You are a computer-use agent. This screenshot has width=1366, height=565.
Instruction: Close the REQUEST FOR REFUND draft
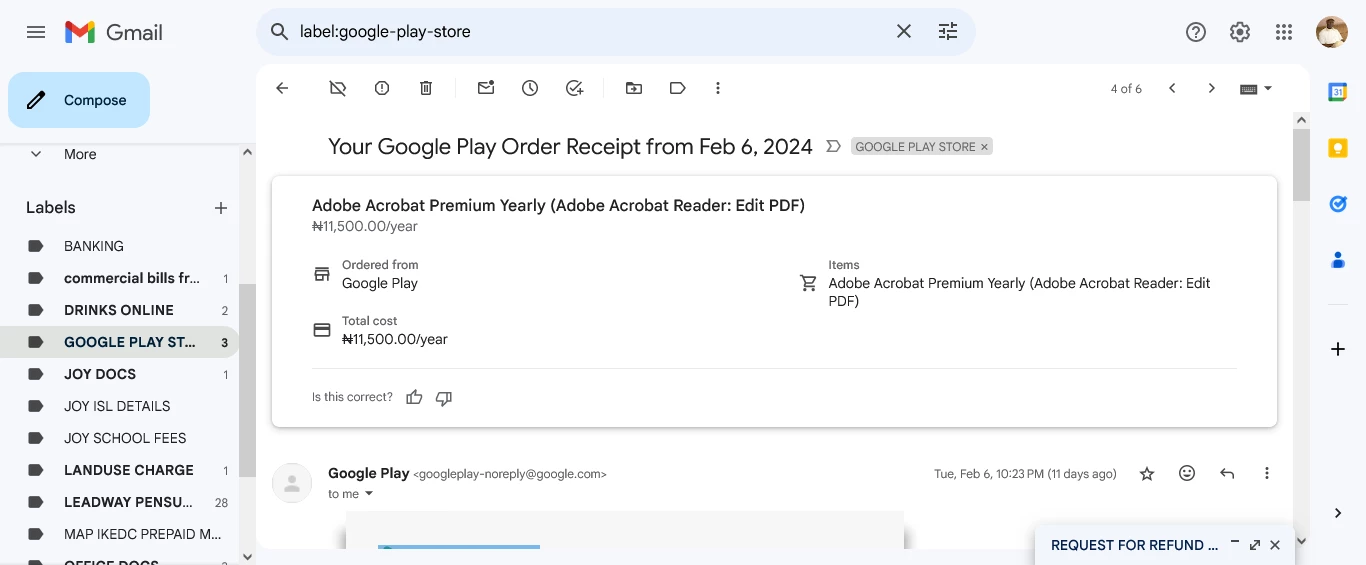1275,545
